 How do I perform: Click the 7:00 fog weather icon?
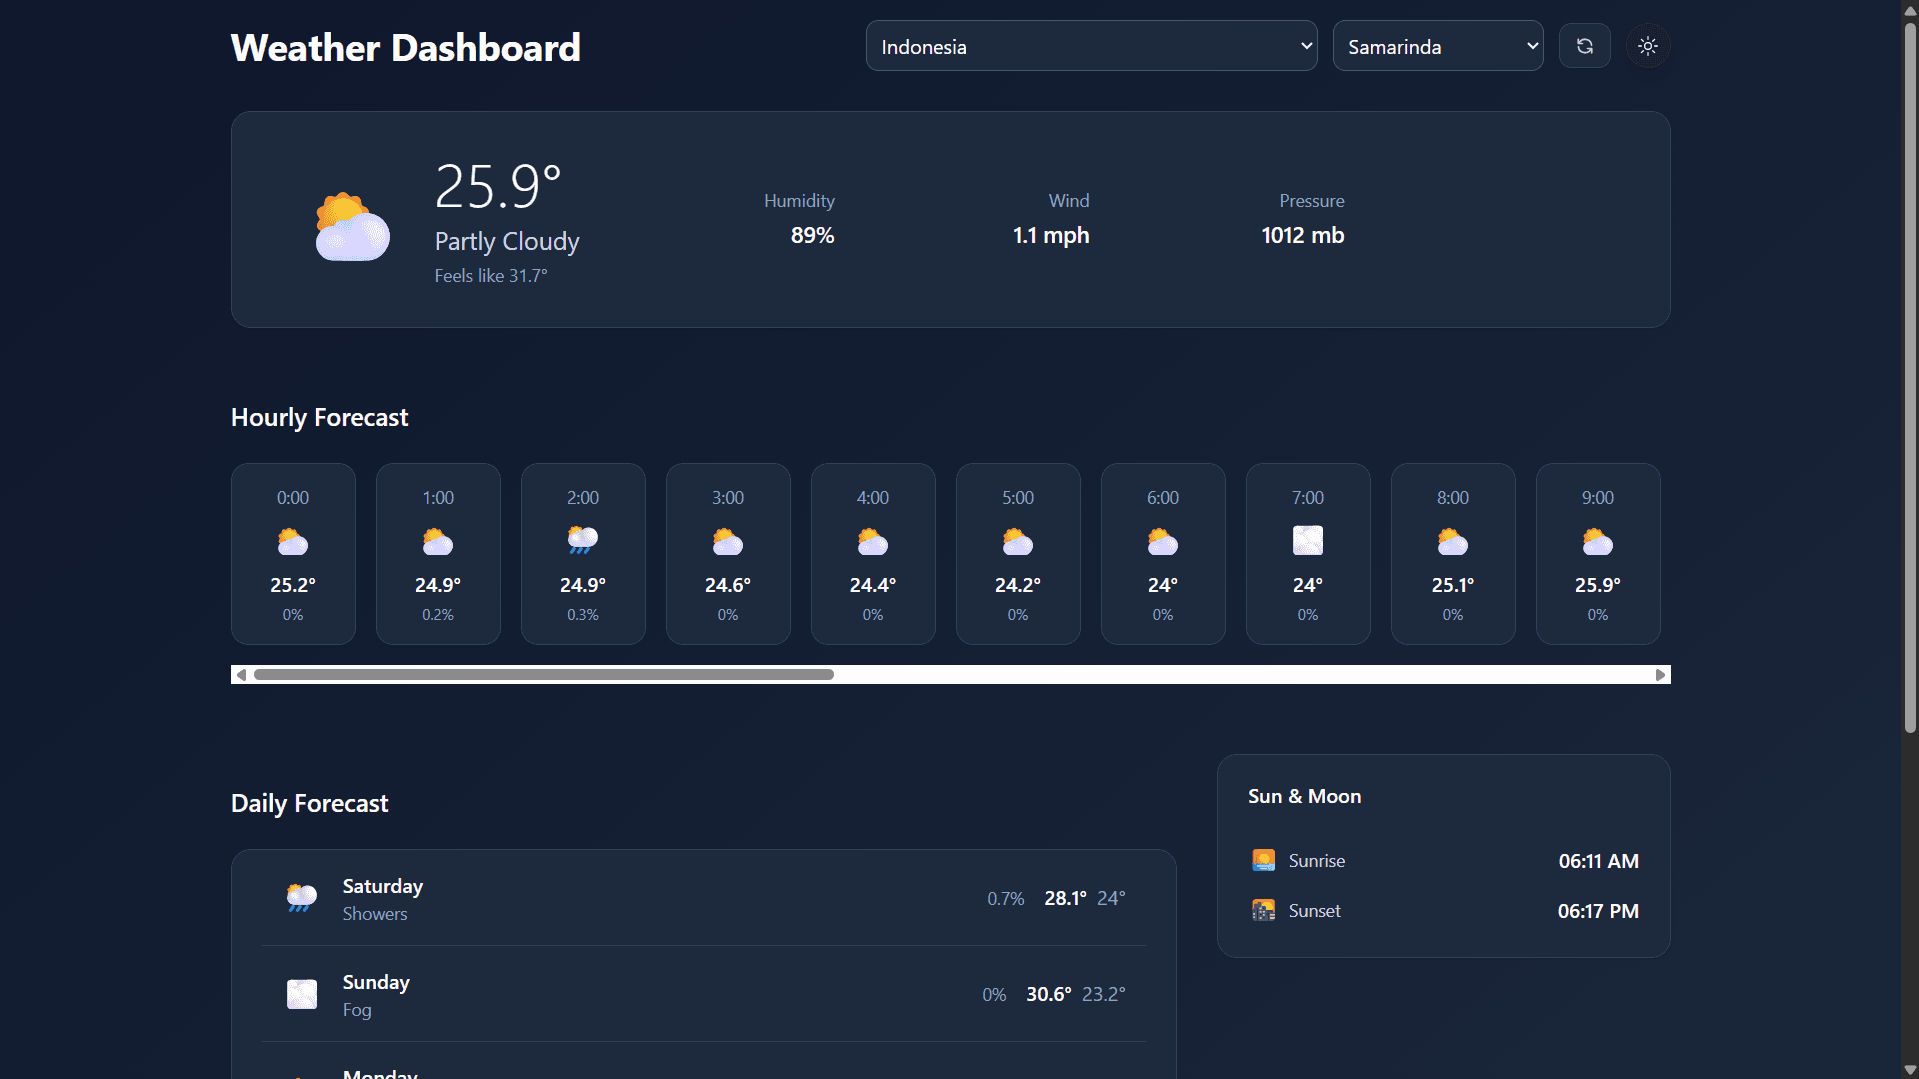pyautogui.click(x=1308, y=541)
